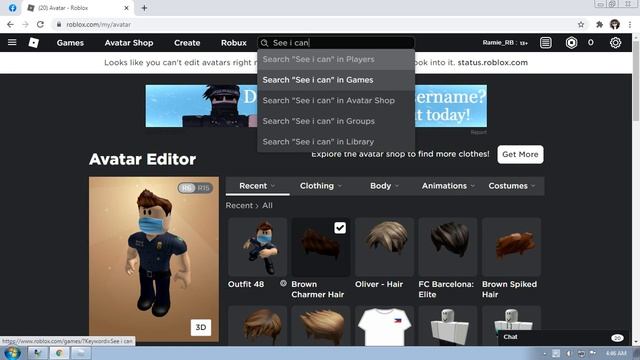Image resolution: width=640 pixels, height=360 pixels.
Task: Open the Robux balance icon
Action: (571, 42)
